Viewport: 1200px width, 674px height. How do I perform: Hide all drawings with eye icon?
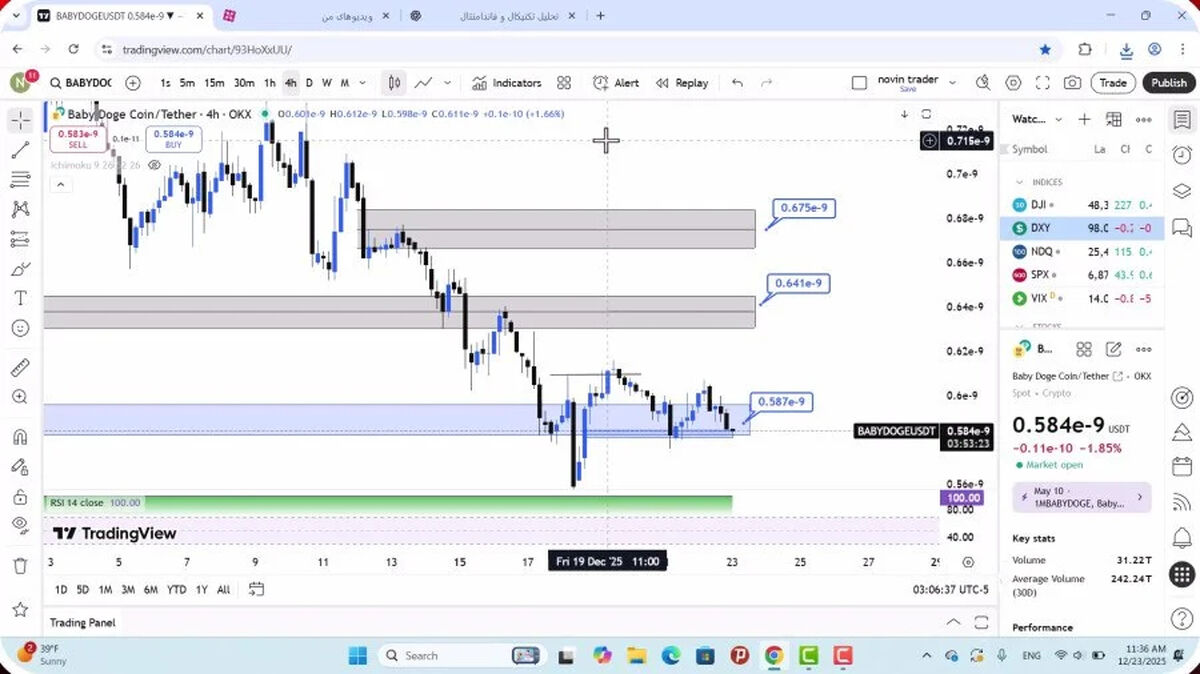[20, 525]
